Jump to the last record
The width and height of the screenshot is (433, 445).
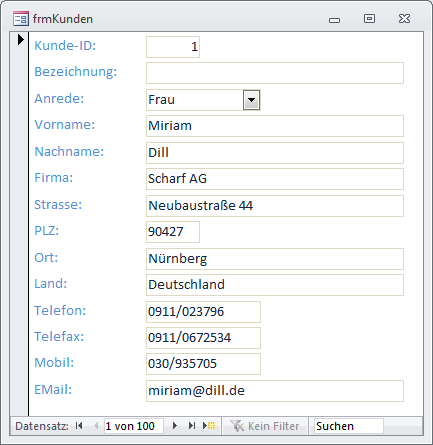click(192, 426)
